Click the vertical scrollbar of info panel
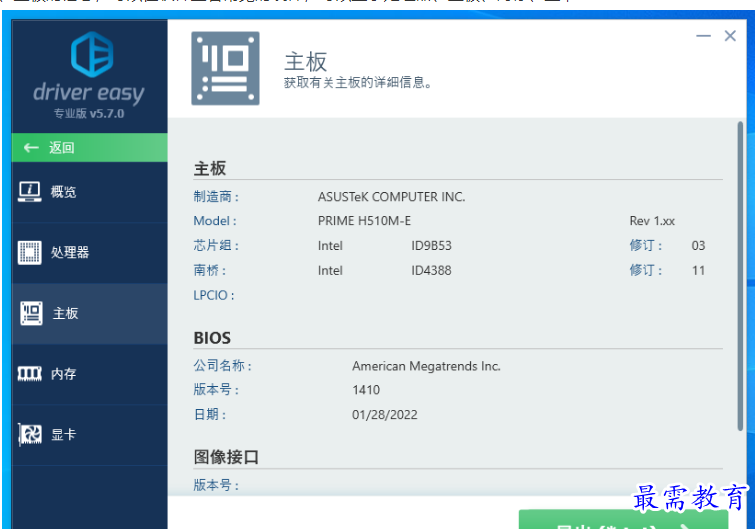The height and width of the screenshot is (529, 755). point(740,276)
